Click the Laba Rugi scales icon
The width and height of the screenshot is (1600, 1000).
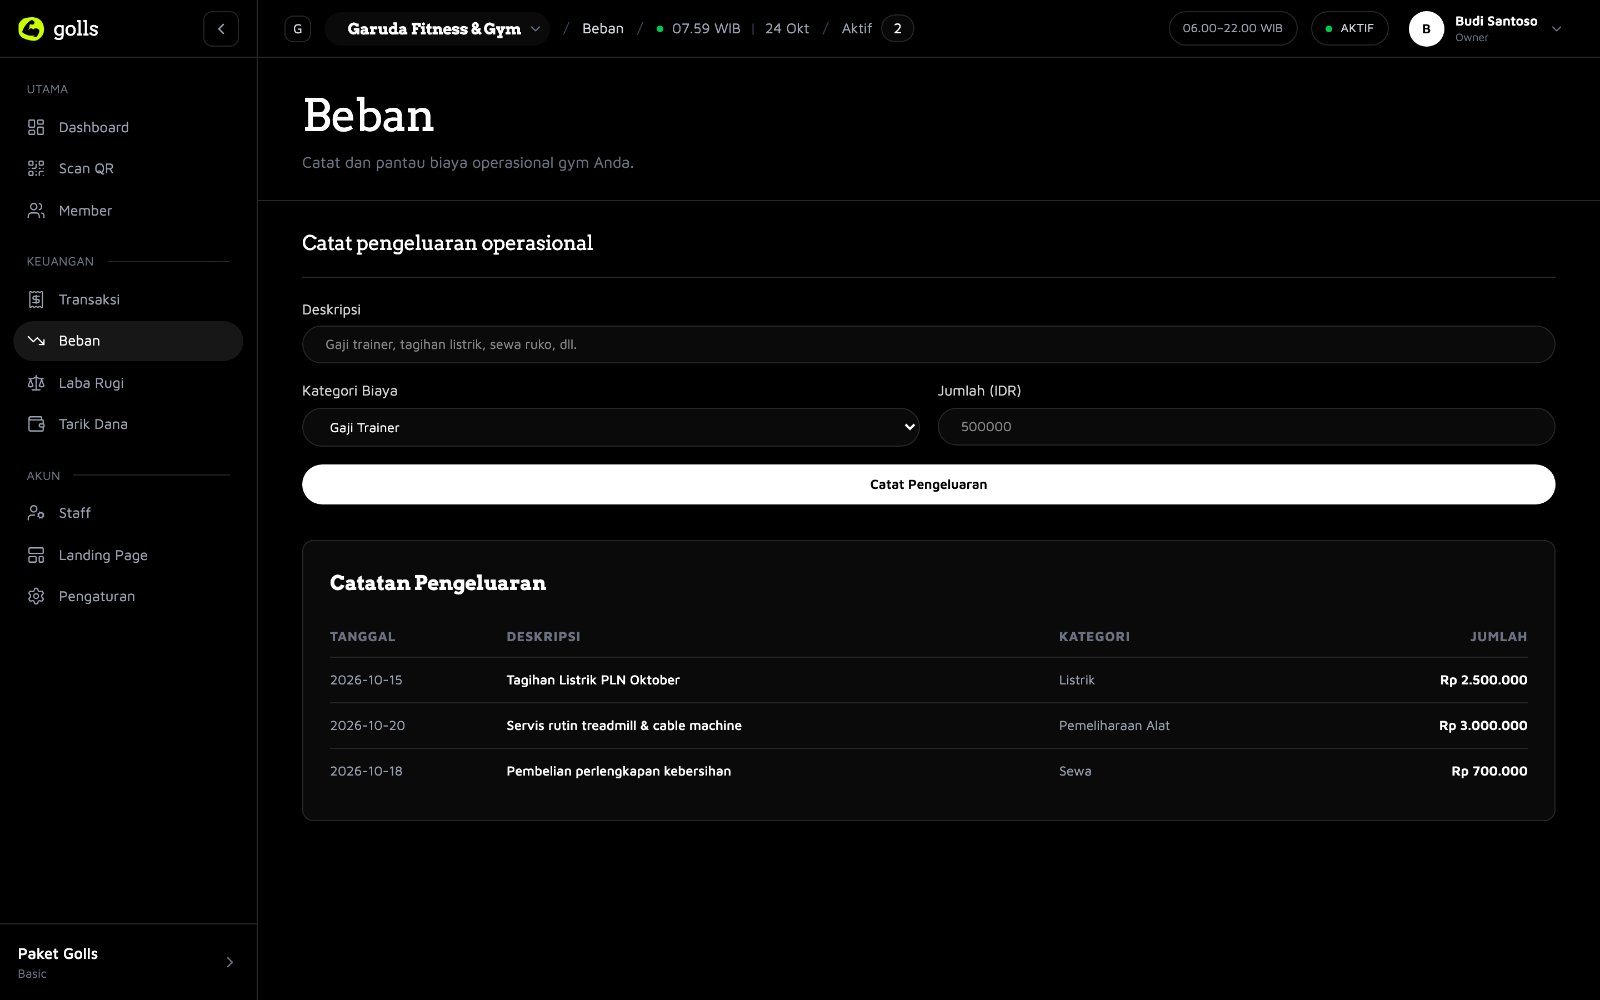pos(36,383)
